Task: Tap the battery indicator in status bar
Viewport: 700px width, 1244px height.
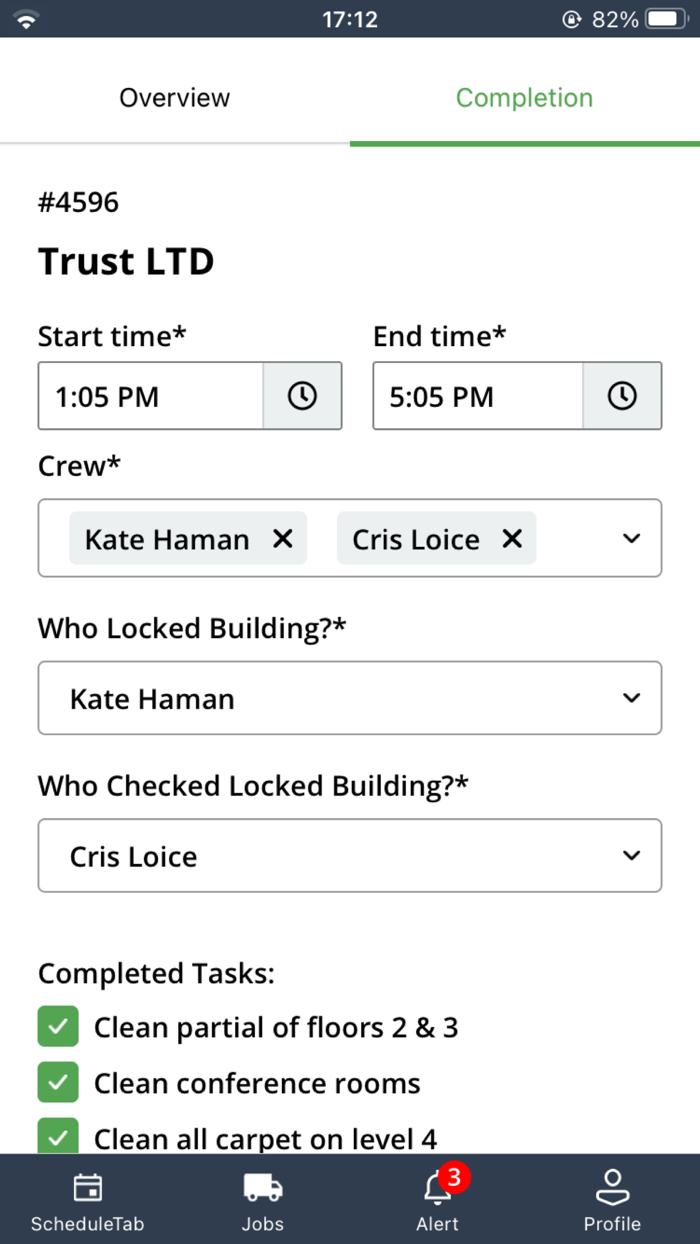Action: [664, 19]
